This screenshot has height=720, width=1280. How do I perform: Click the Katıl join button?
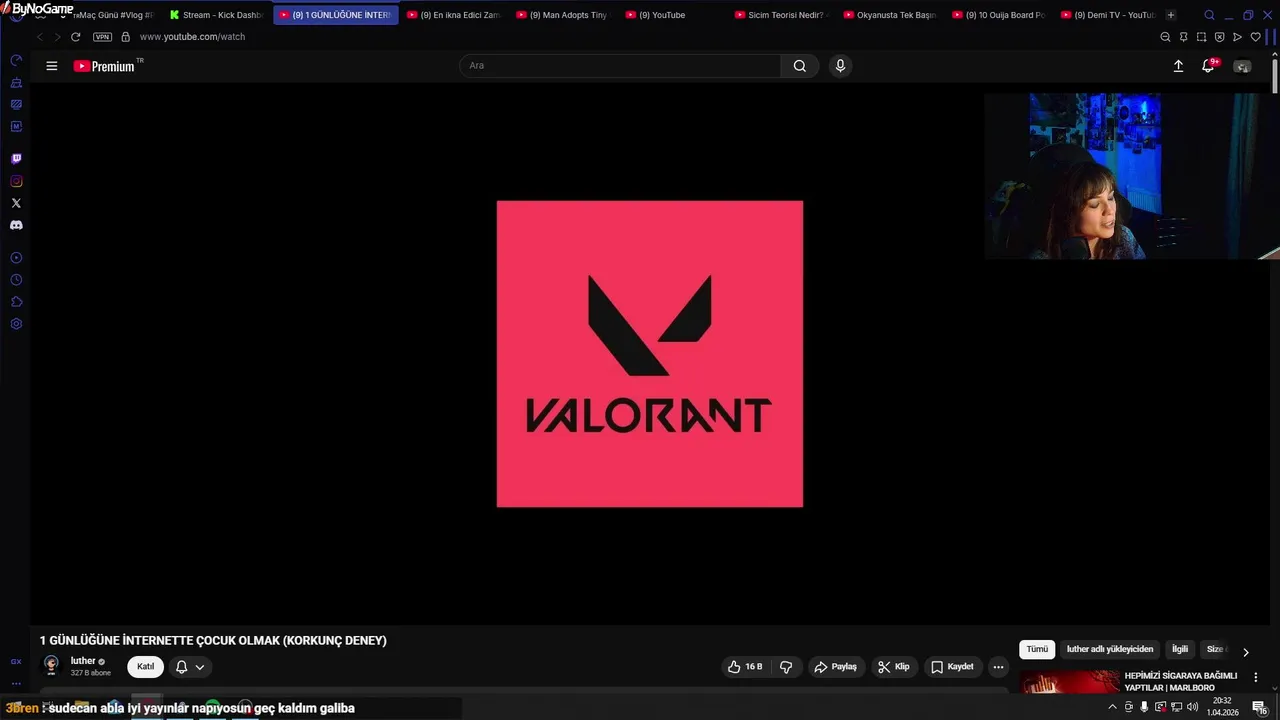(145, 667)
